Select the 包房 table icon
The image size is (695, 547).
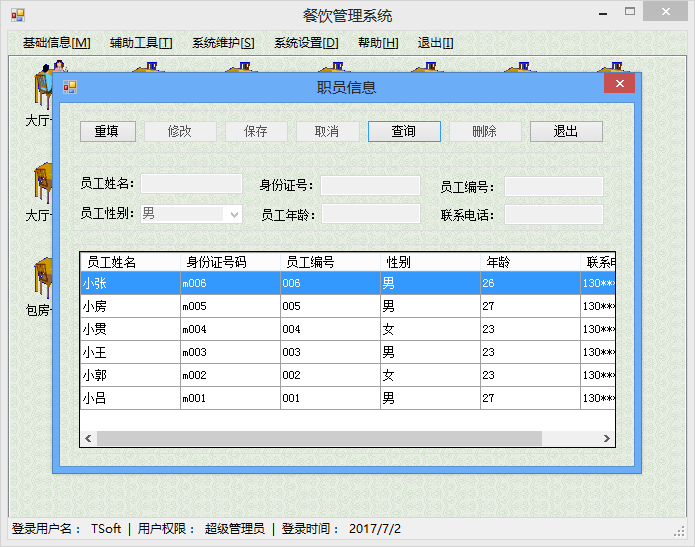(x=43, y=277)
